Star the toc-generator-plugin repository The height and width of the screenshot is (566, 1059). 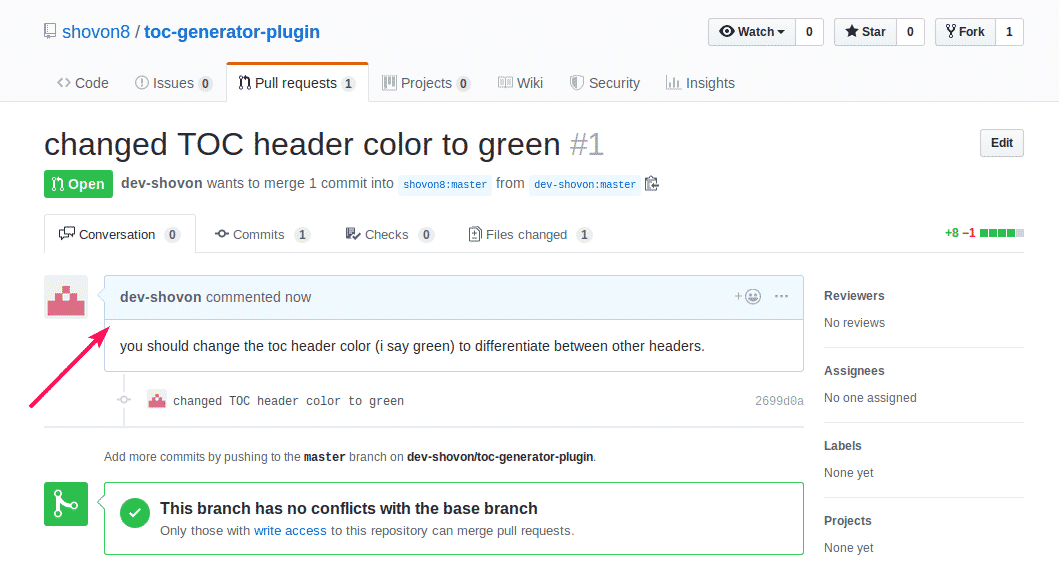pos(865,32)
